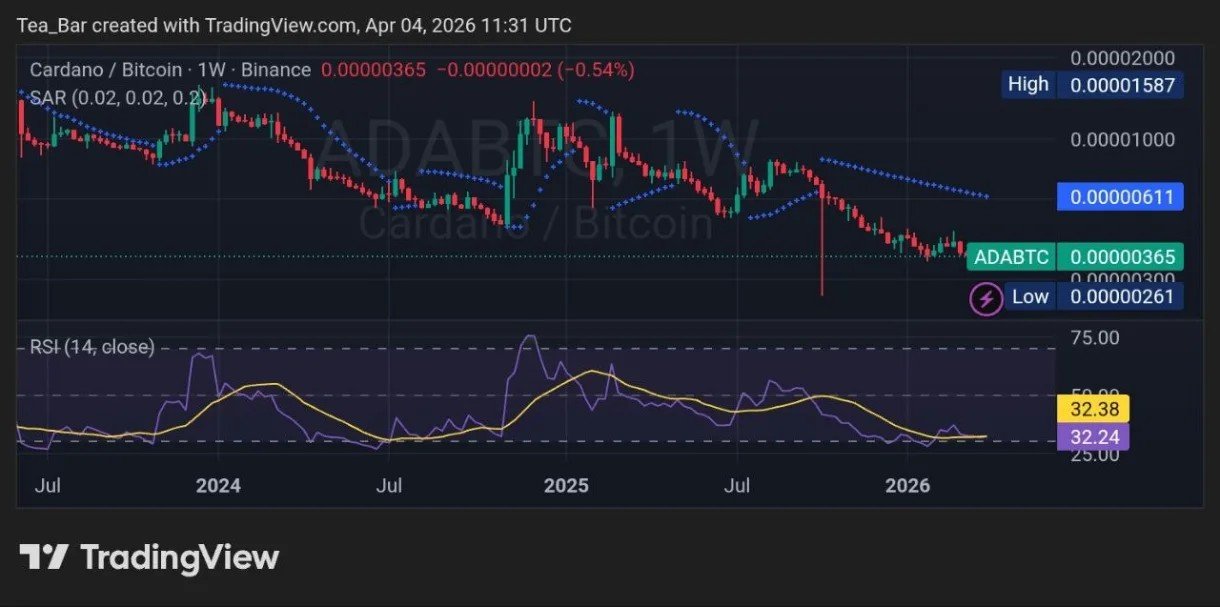Click the 75.00 RSI scale value
Screen dimensions: 1220x607
(x=1097, y=338)
